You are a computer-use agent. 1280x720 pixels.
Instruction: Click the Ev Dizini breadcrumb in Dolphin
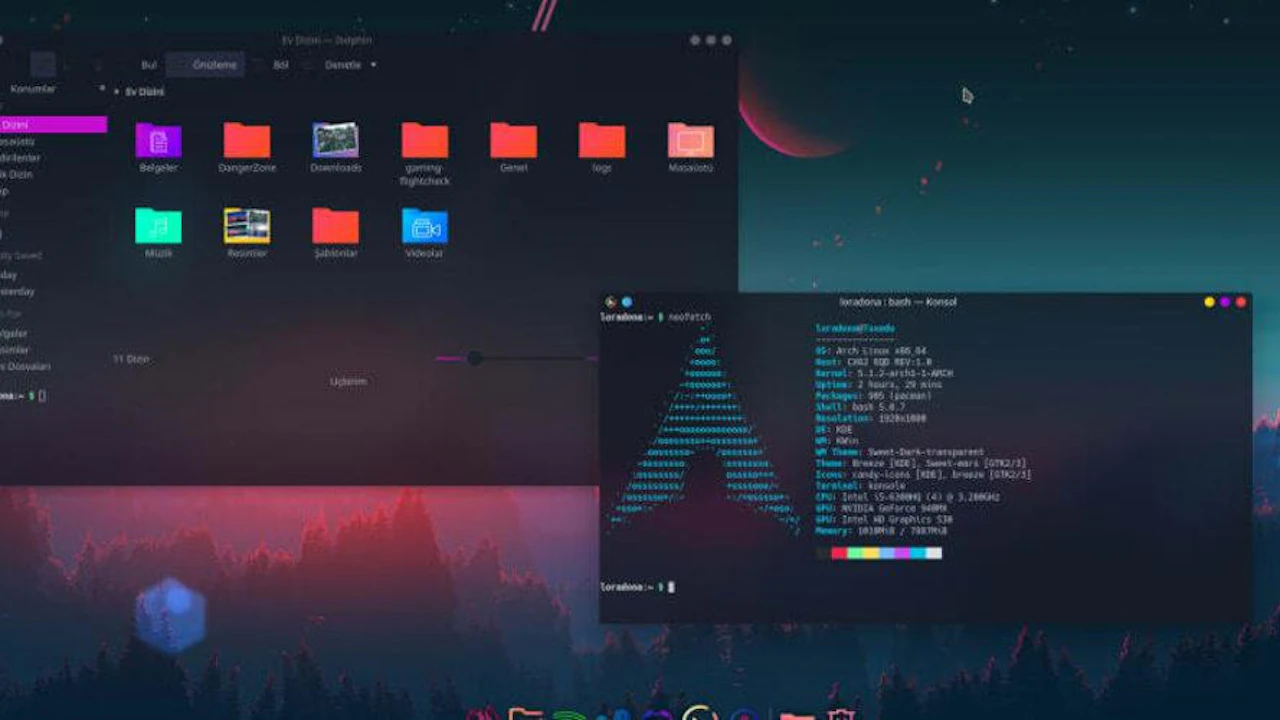(x=145, y=92)
